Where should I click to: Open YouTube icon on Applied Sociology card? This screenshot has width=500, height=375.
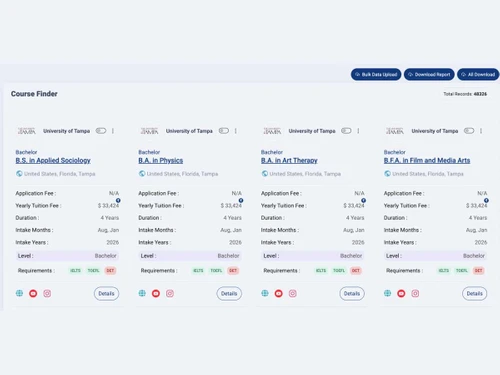click(x=33, y=293)
